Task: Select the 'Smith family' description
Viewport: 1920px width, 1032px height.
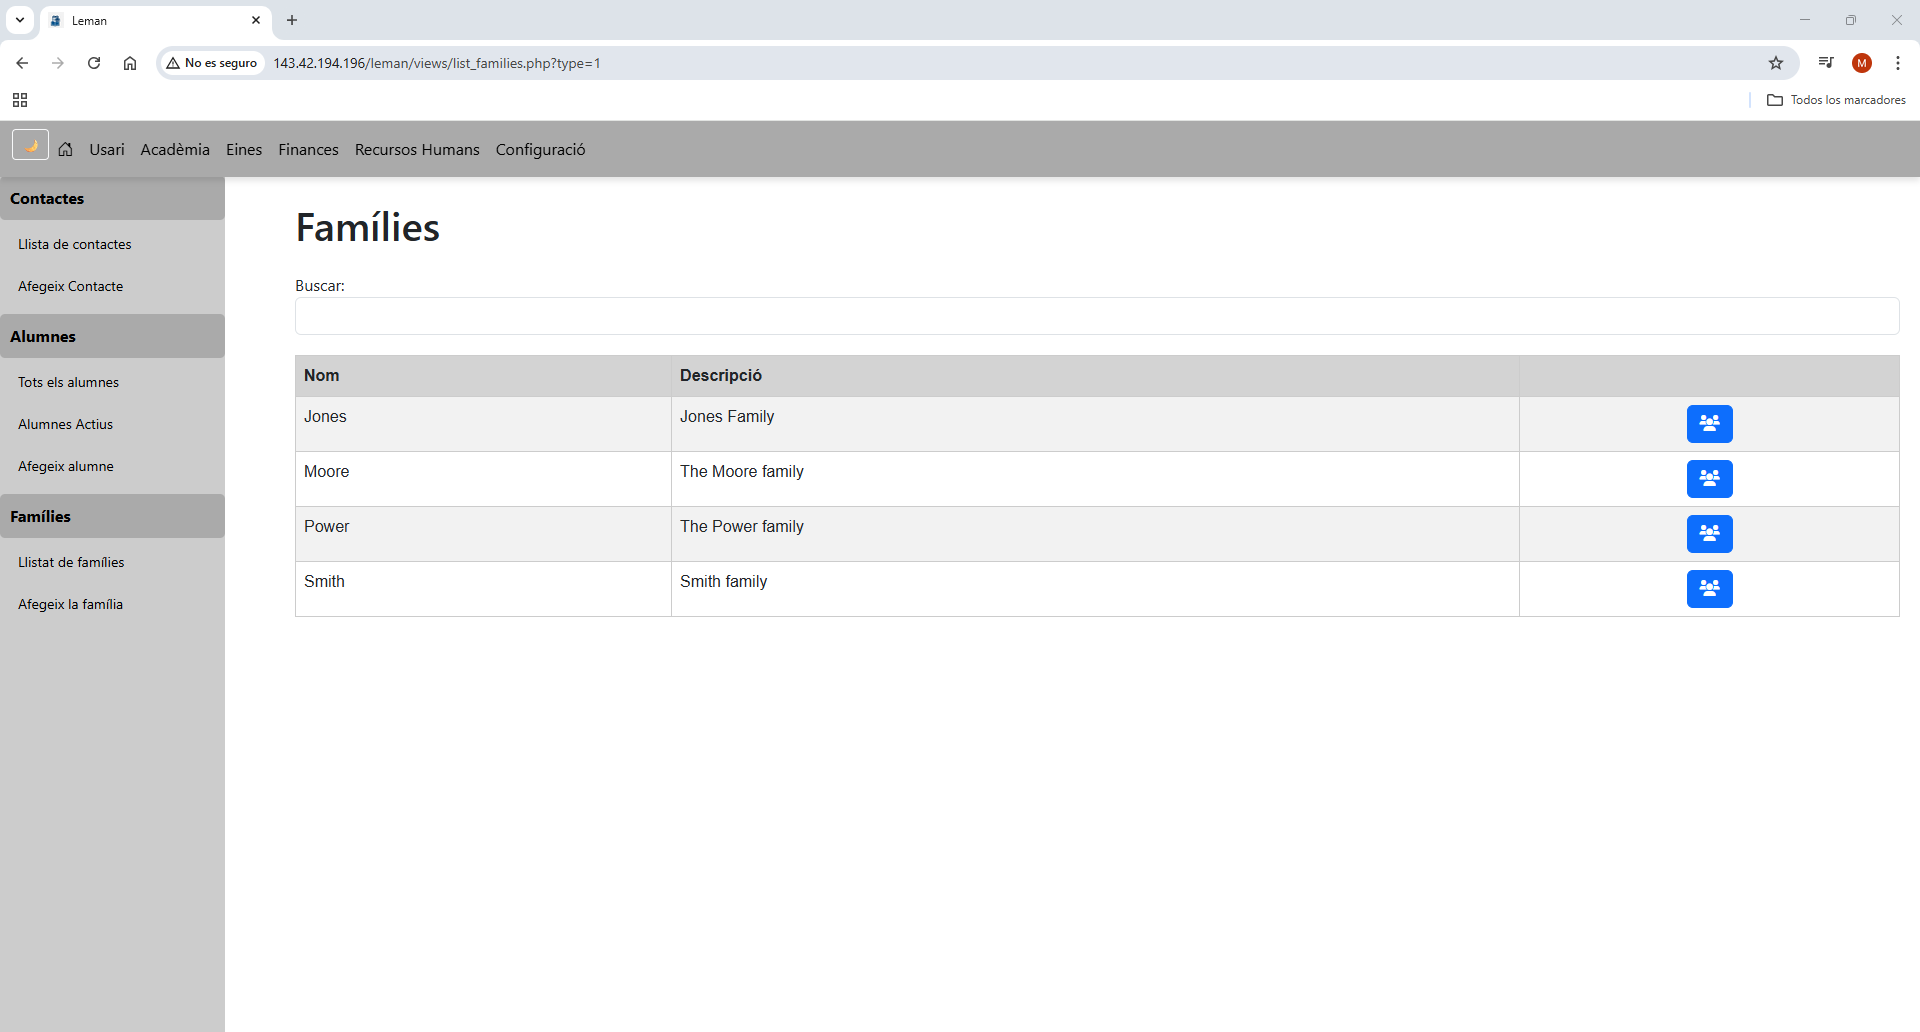Action: tap(724, 582)
